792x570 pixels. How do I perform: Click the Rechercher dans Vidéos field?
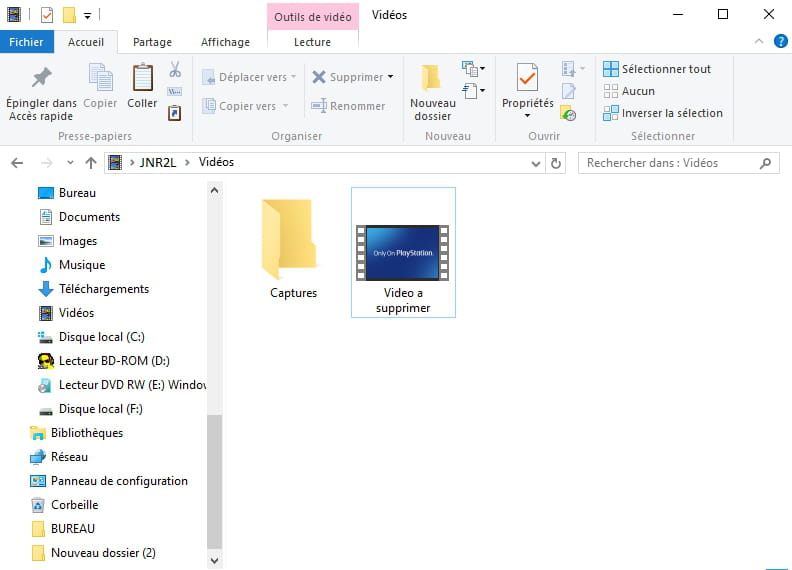(678, 163)
